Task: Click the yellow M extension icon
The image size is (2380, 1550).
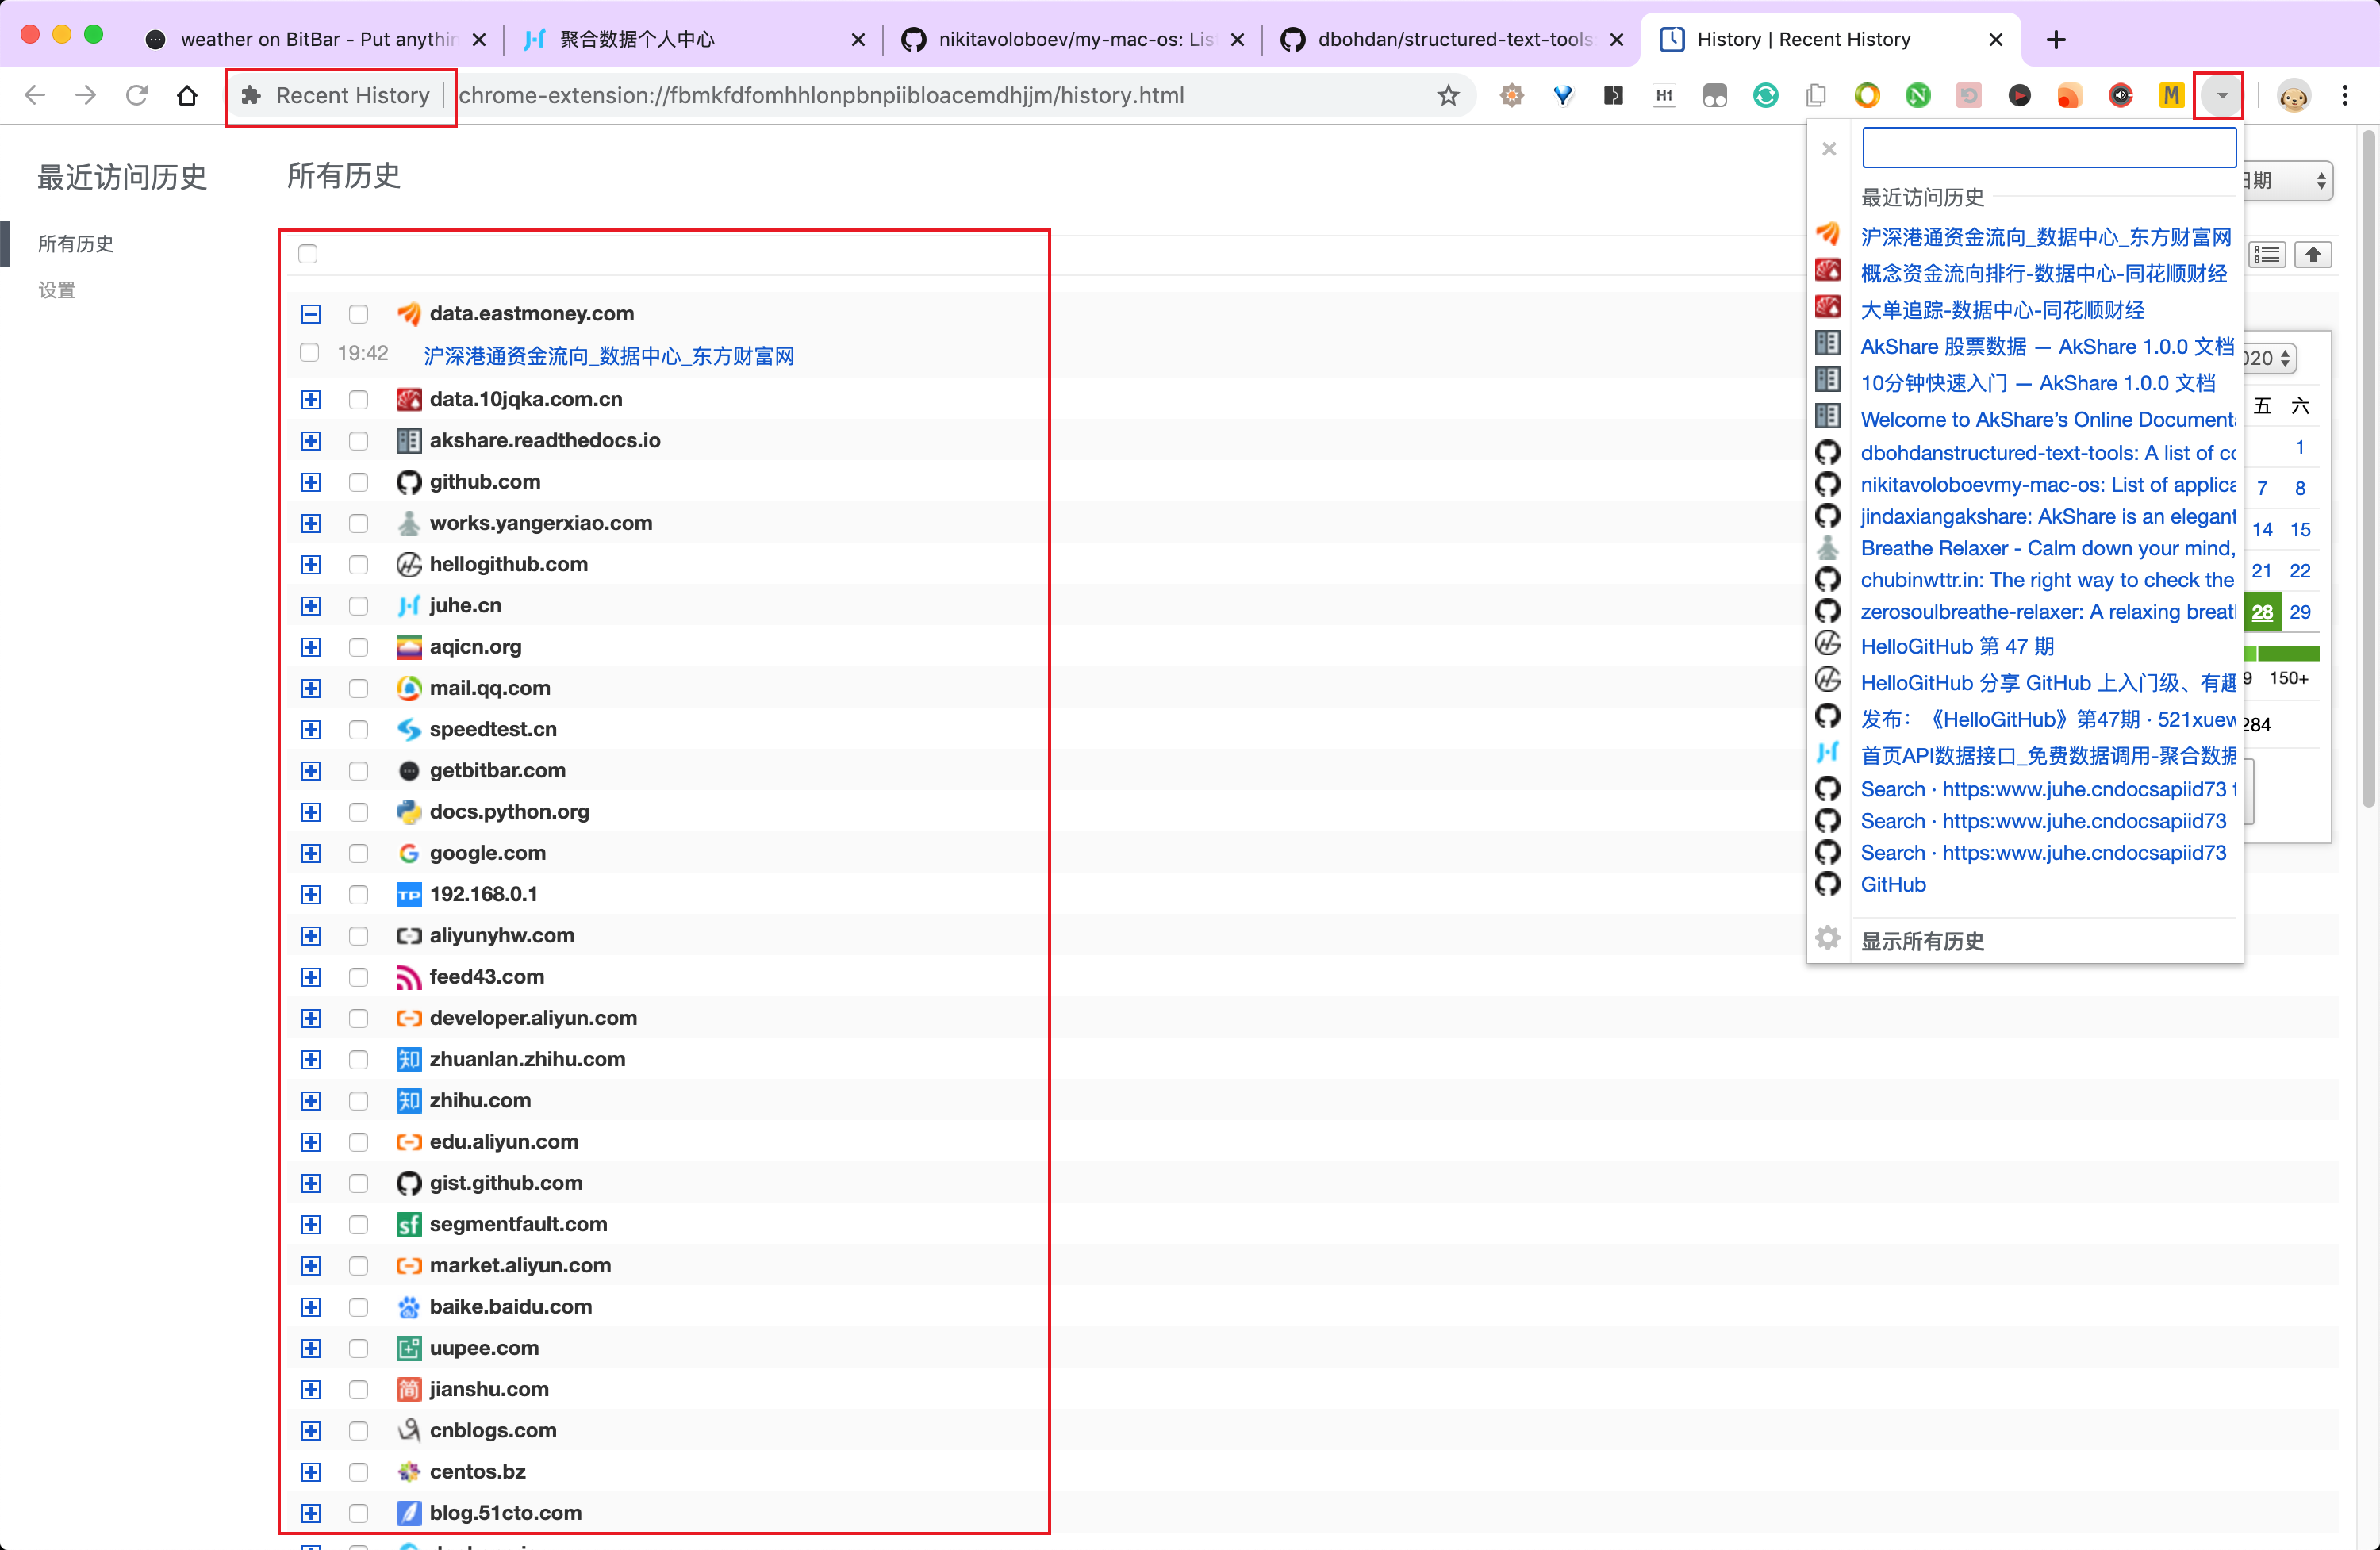Action: click(x=2170, y=96)
